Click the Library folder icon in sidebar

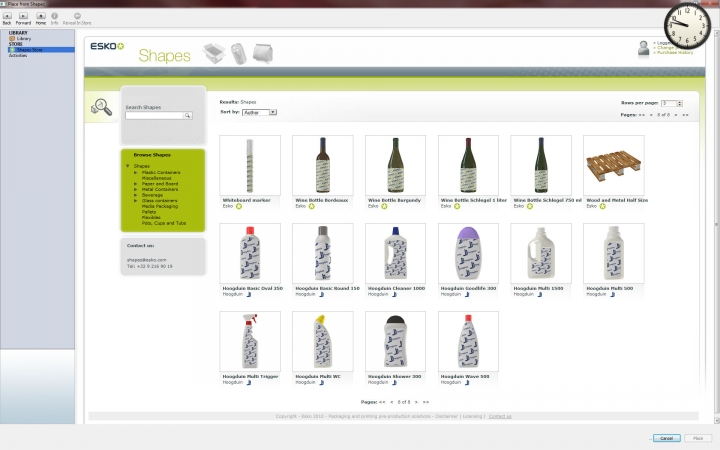tap(12, 39)
